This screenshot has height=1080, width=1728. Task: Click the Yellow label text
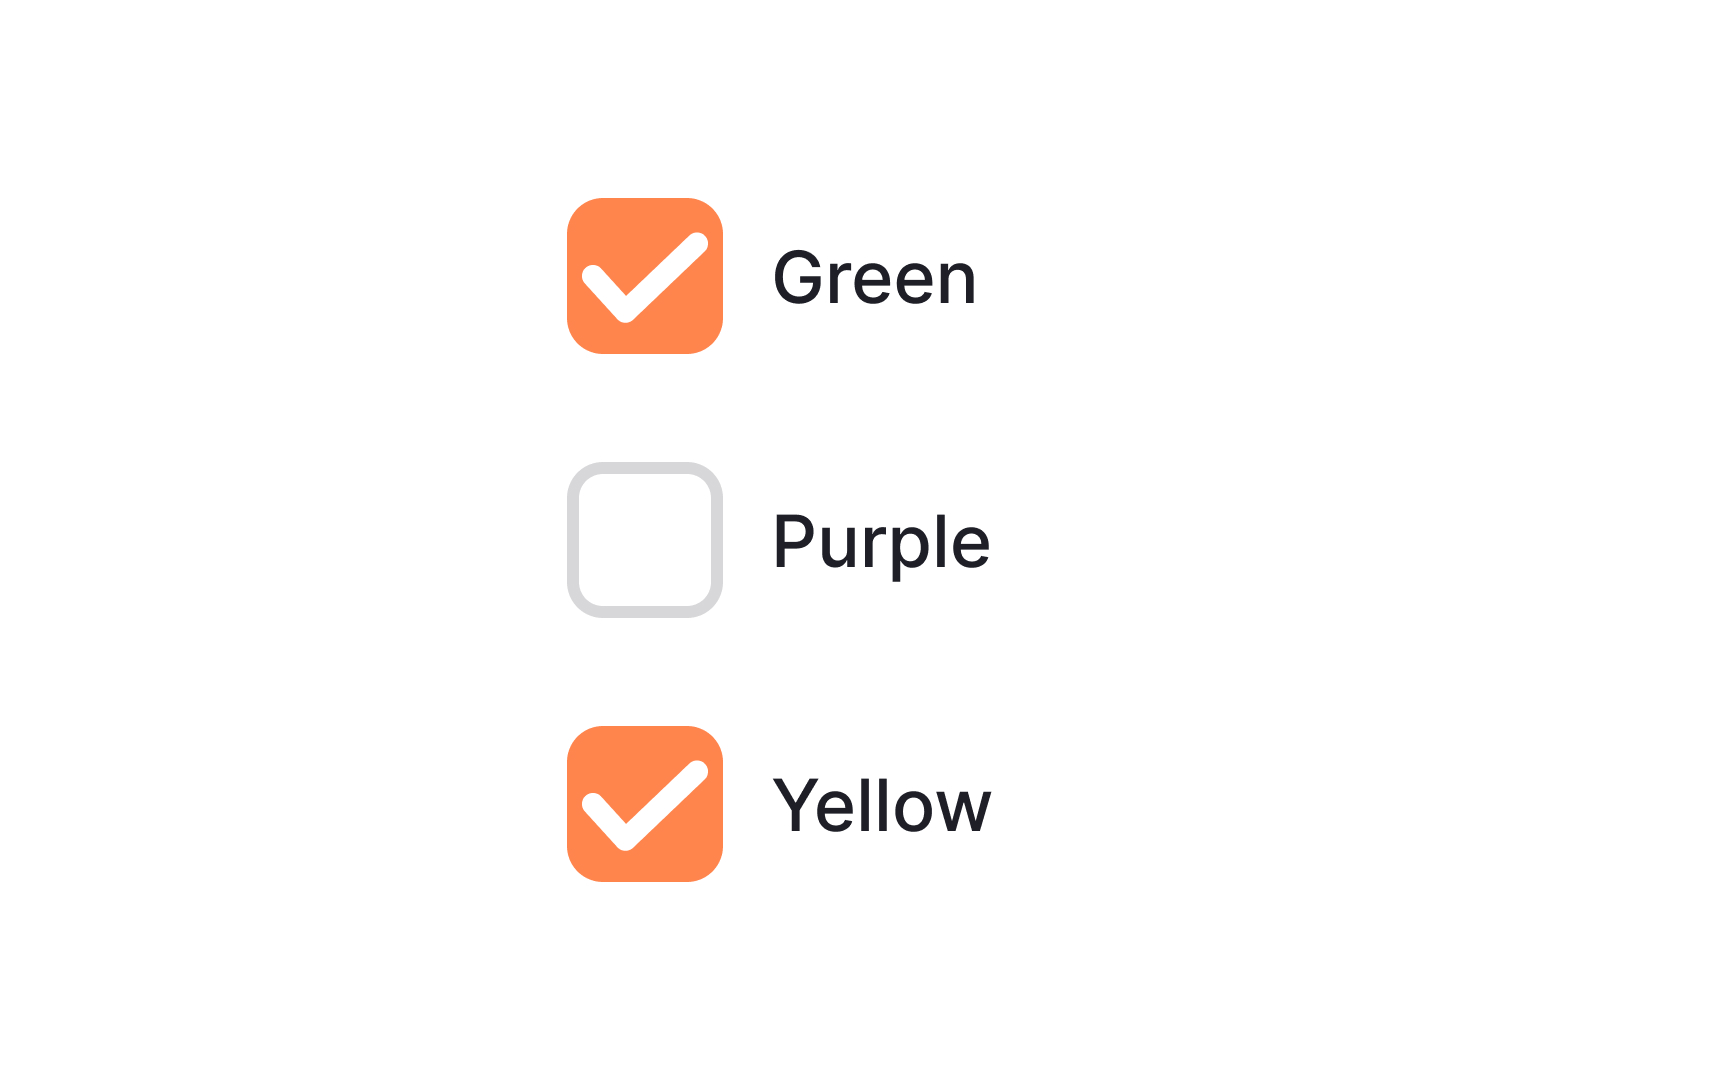[880, 807]
